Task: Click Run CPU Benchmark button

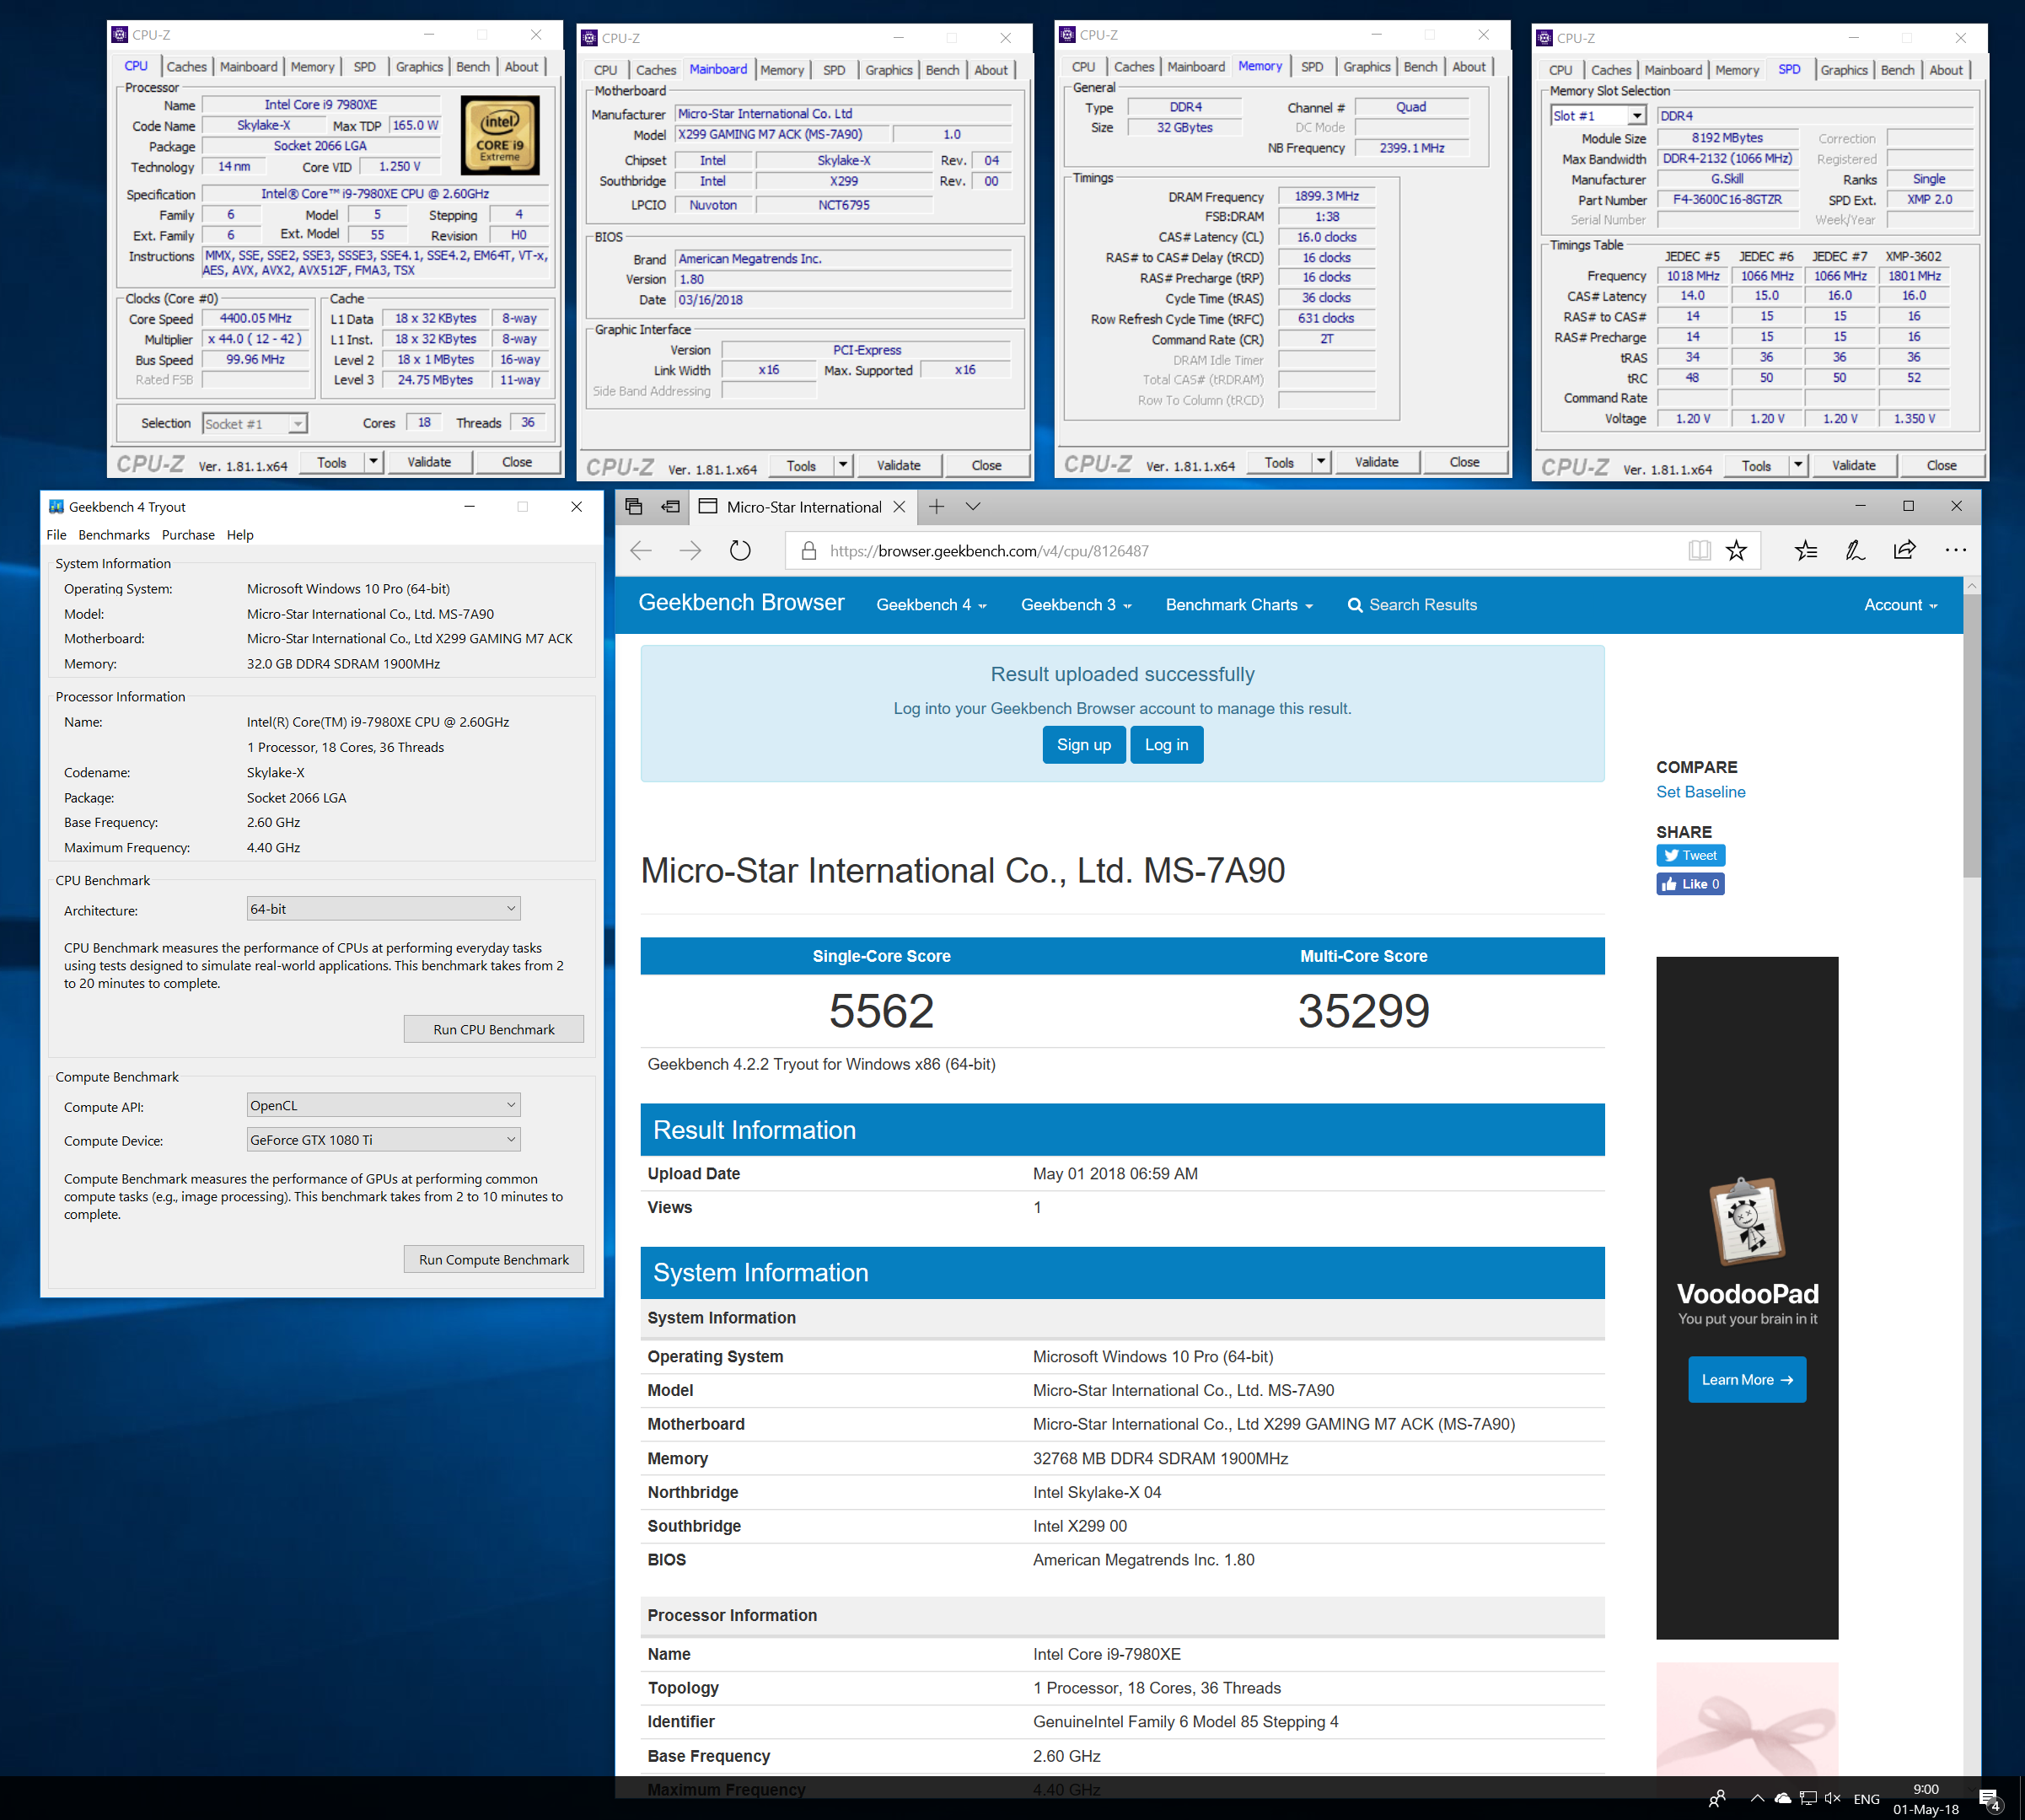Action: [494, 1029]
